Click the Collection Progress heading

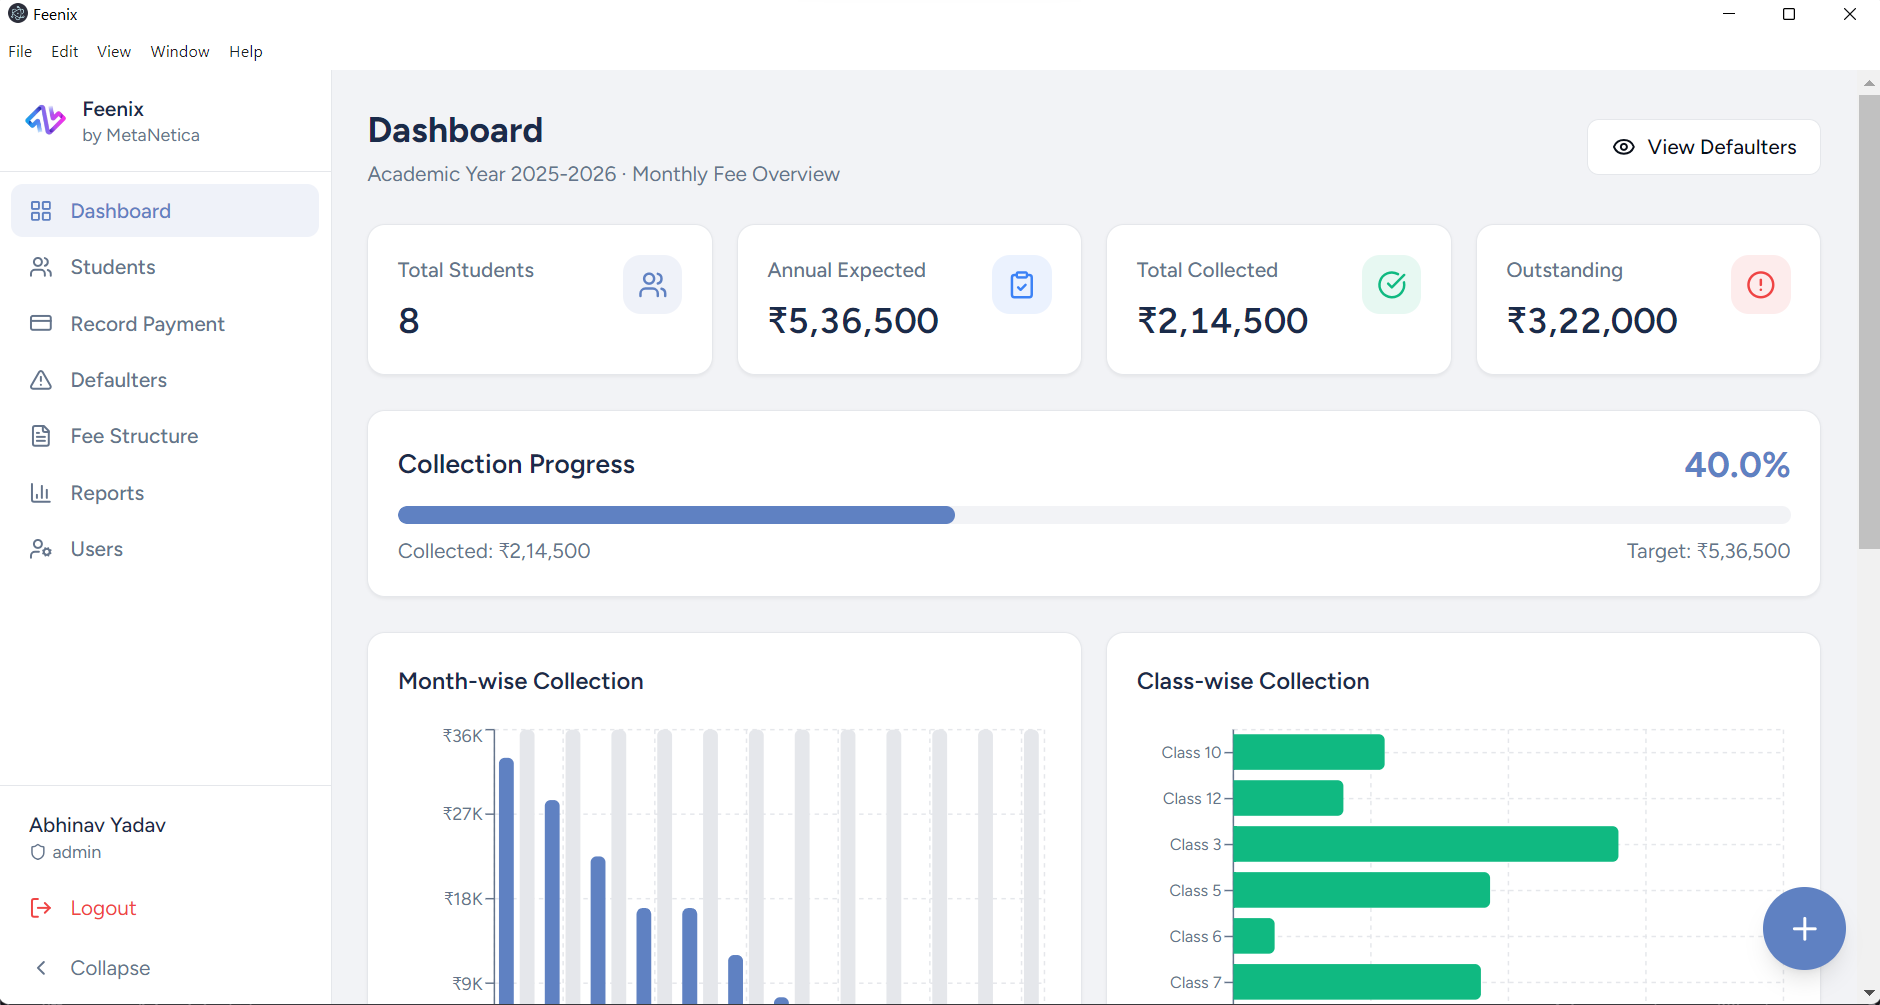516,464
